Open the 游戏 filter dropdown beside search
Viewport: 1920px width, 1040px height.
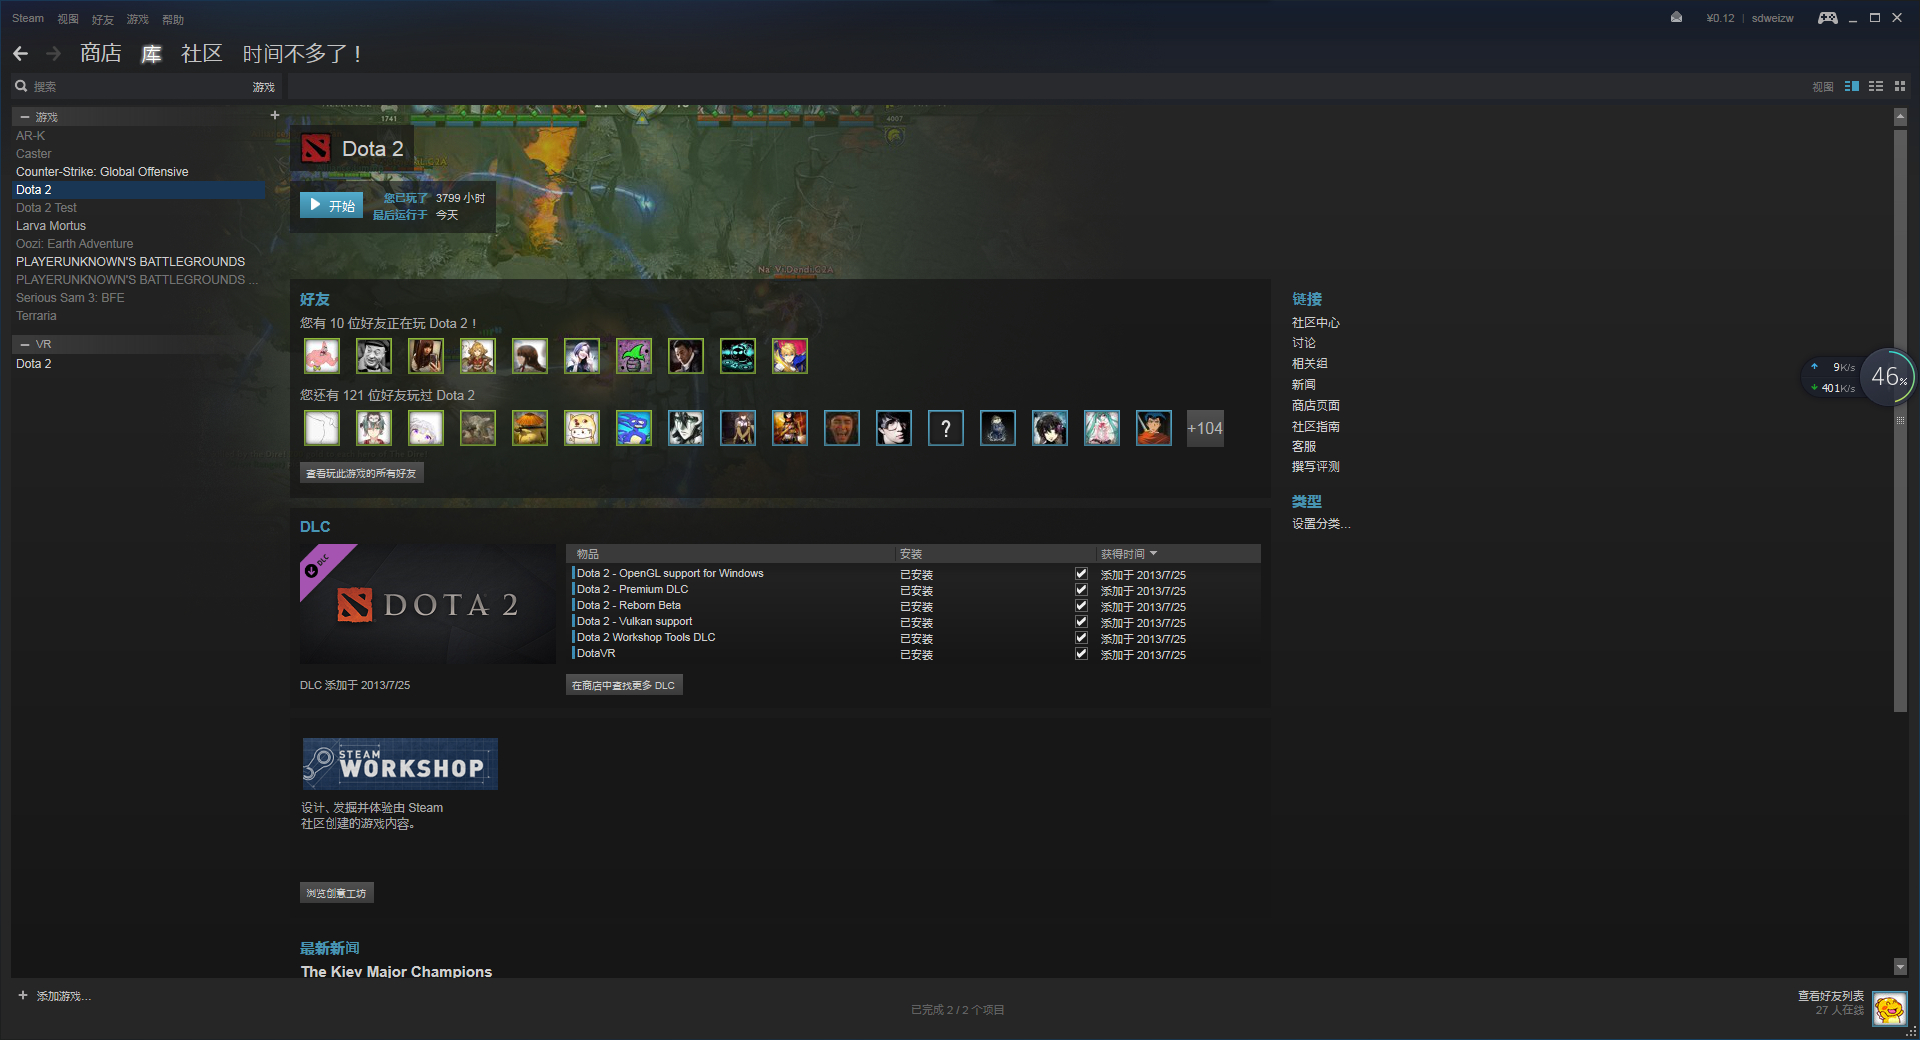[263, 87]
